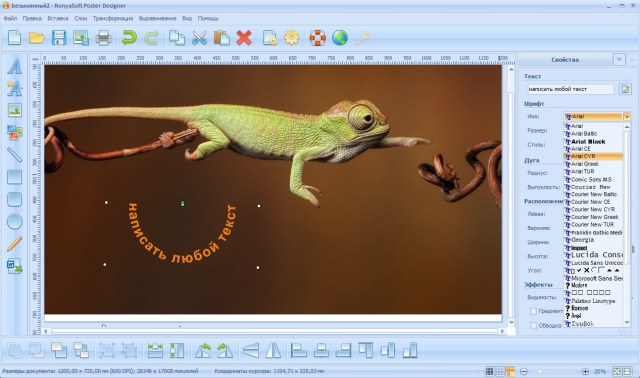Screen dimensions: 640x378
Task: Delete the object with the red X
Action: coord(244,38)
